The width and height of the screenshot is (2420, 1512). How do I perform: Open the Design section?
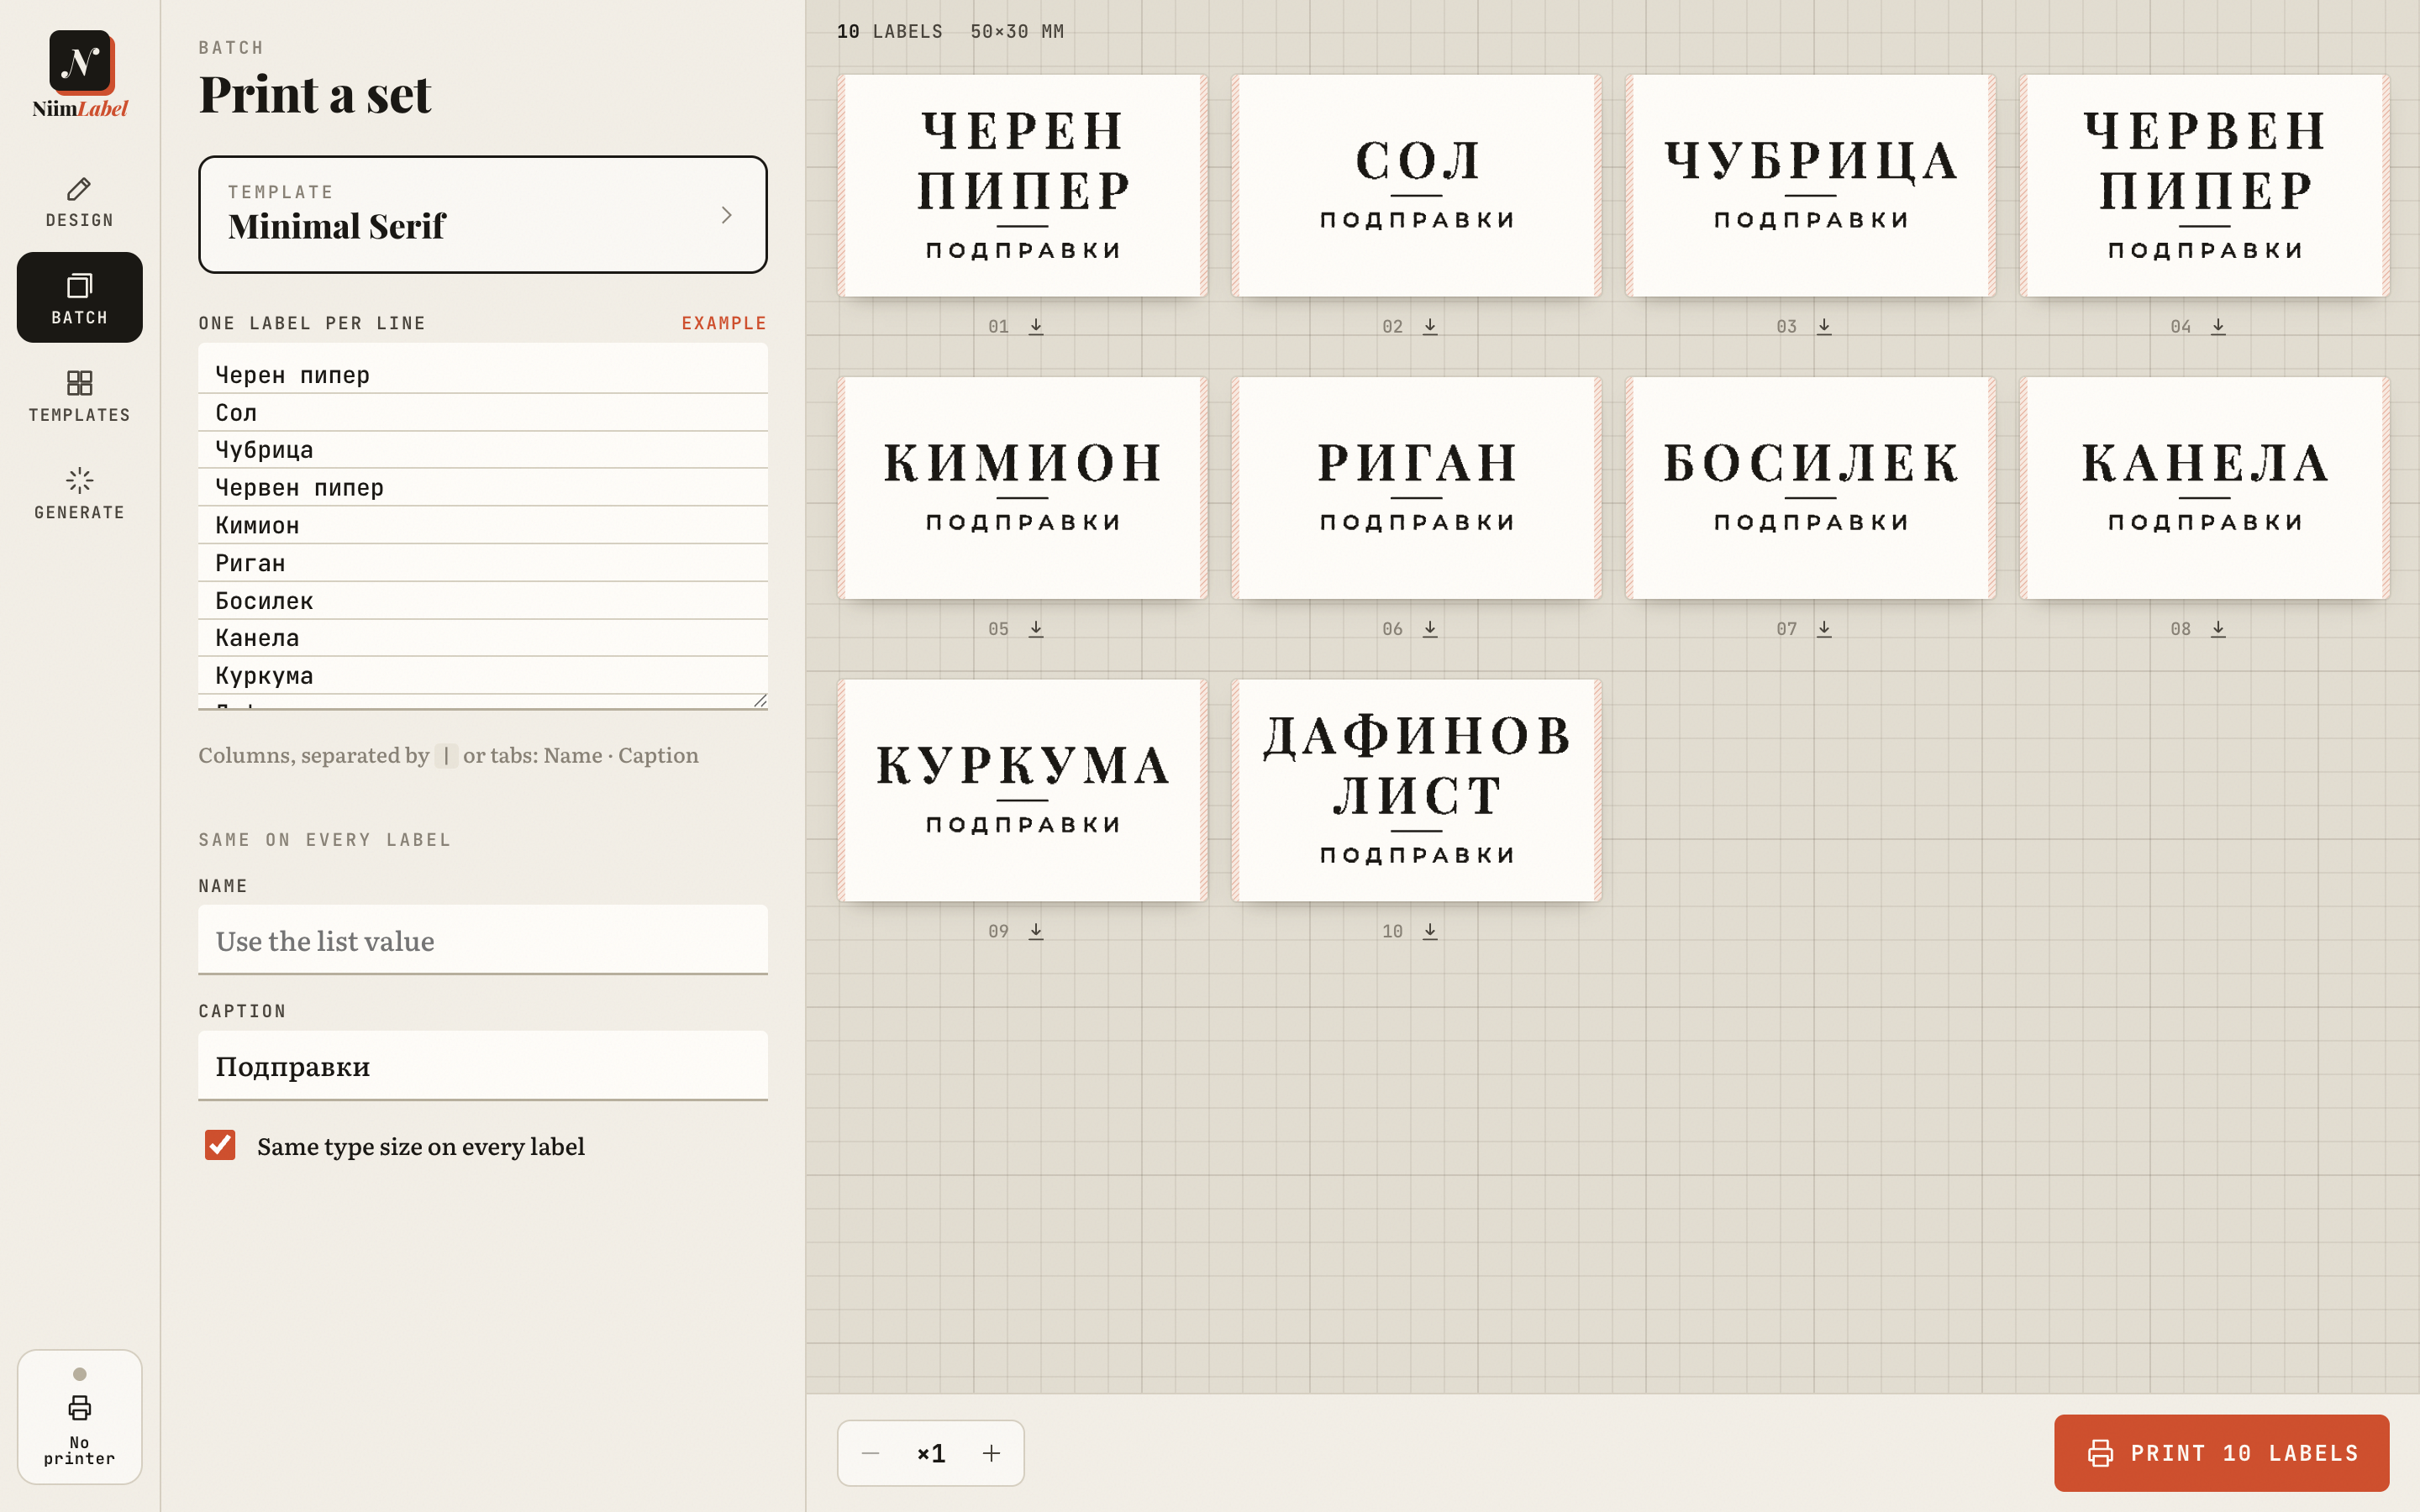pyautogui.click(x=80, y=201)
